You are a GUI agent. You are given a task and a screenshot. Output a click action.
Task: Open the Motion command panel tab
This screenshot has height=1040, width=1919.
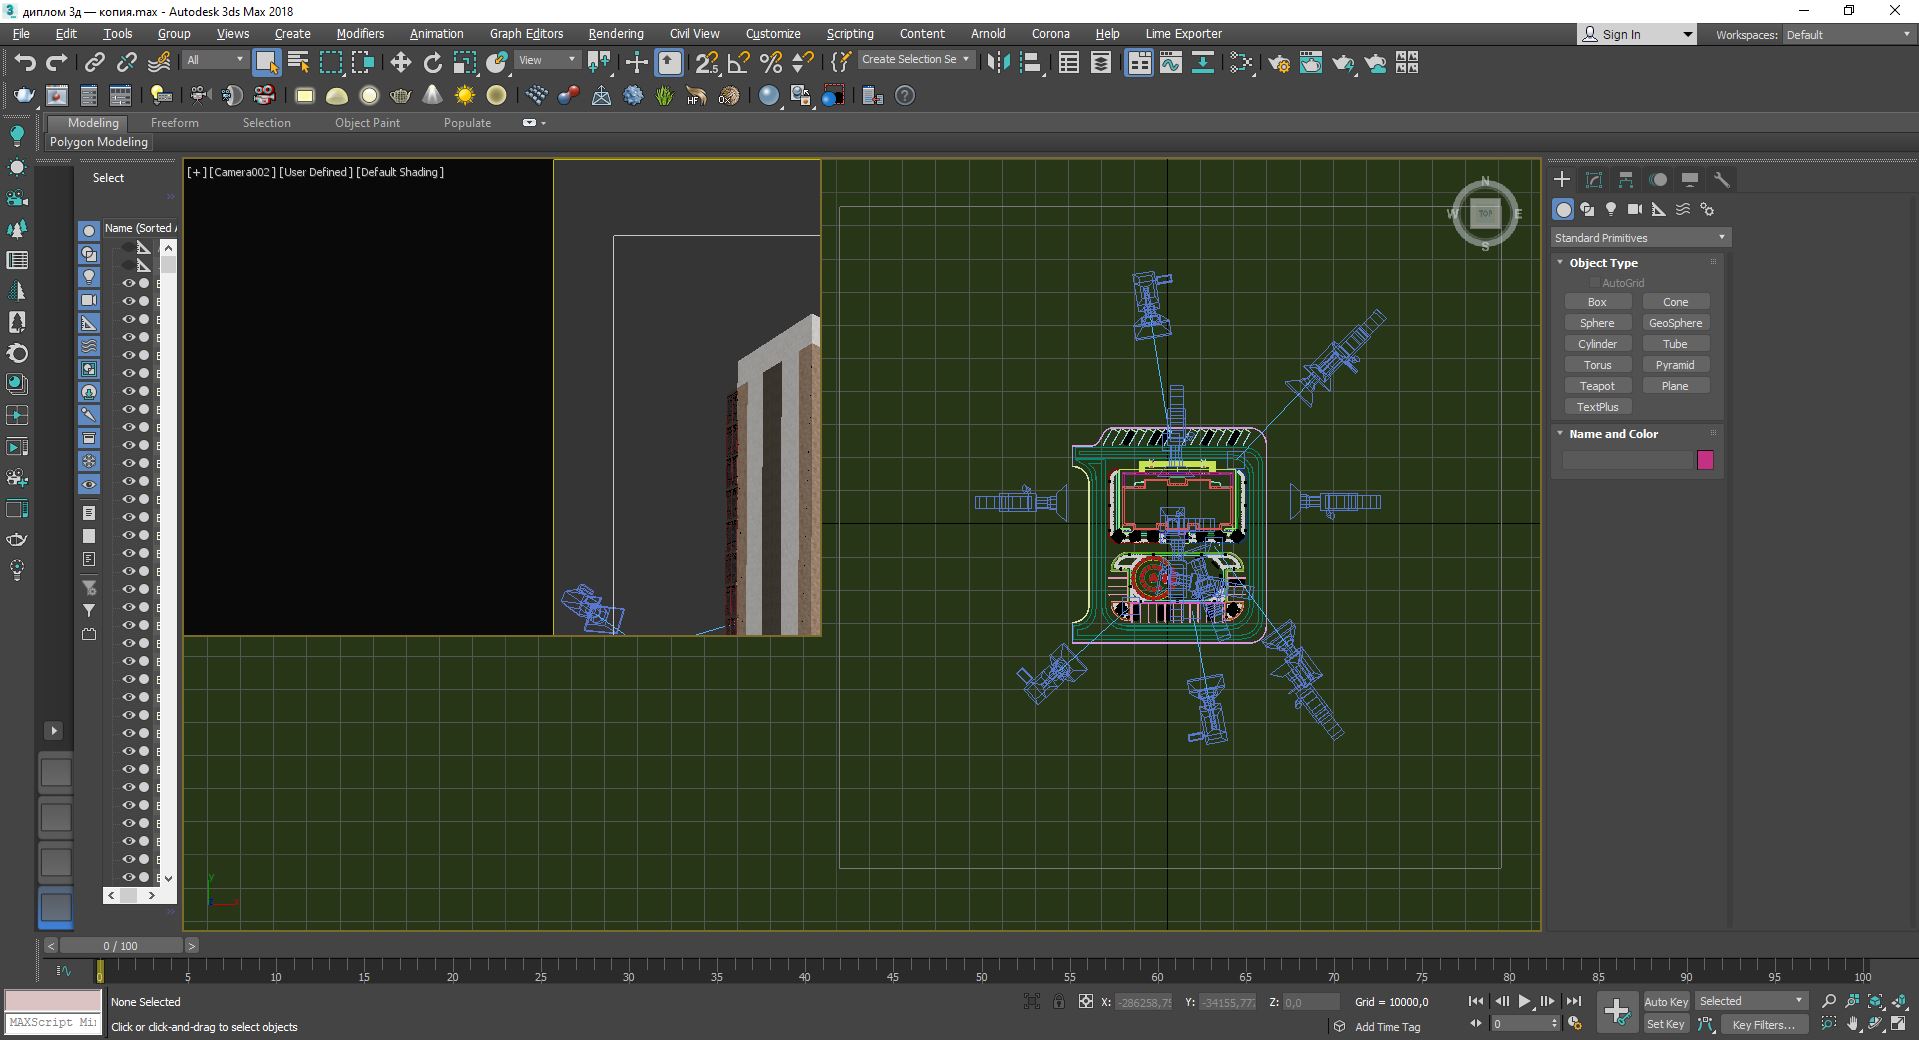(x=1658, y=180)
